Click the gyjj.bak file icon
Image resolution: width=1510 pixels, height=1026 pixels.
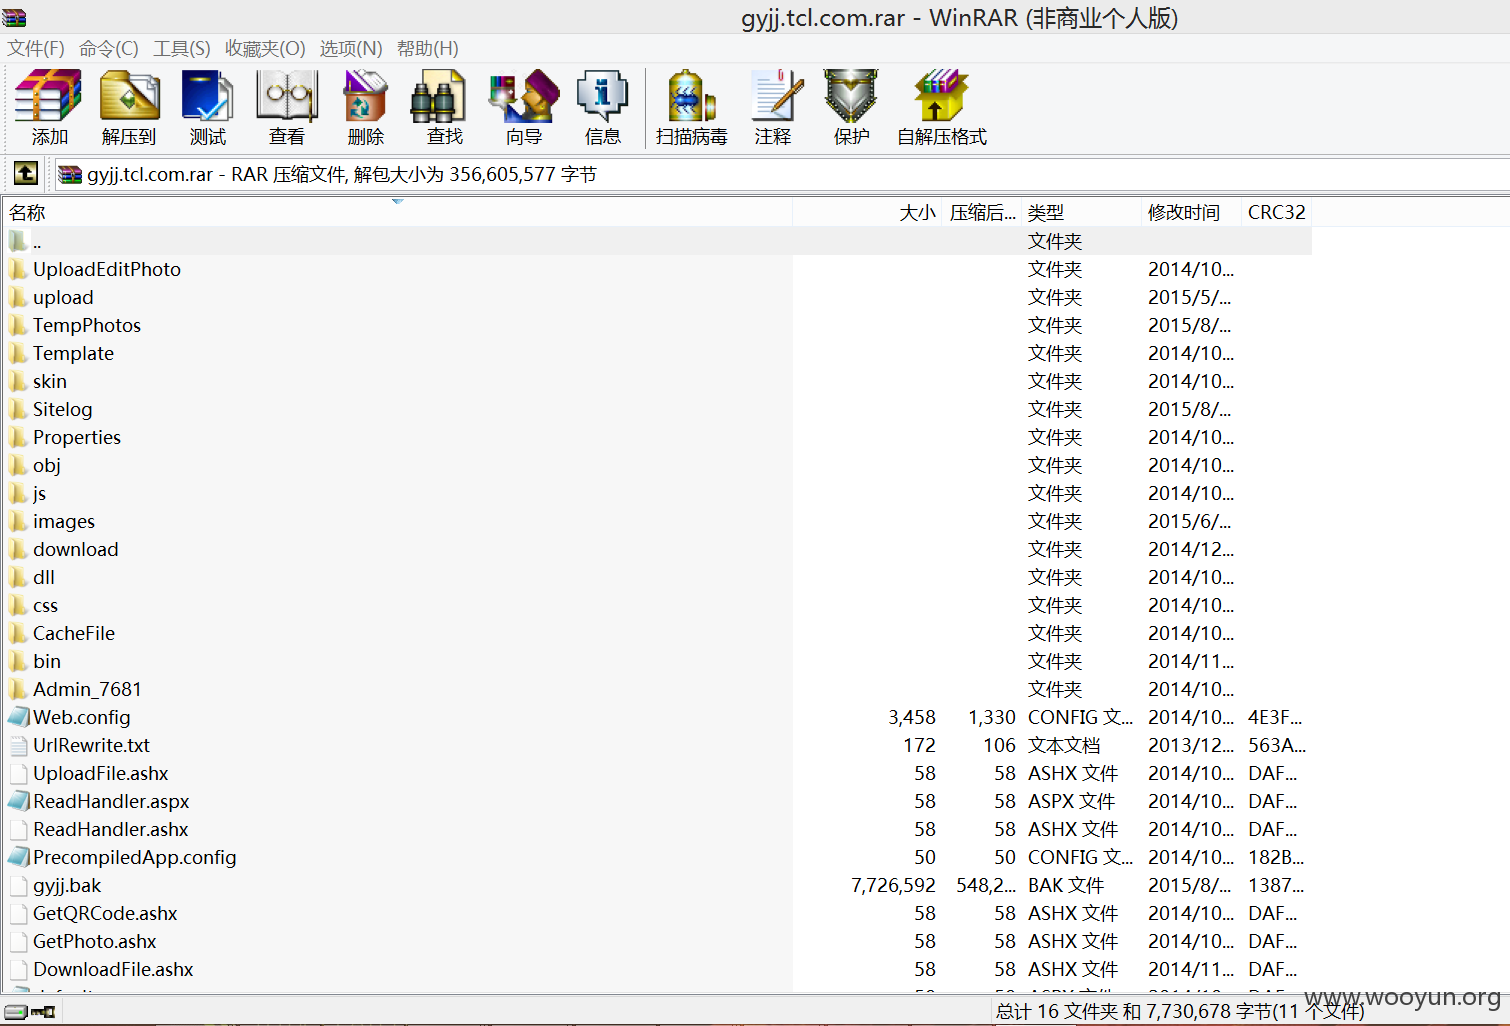19,885
